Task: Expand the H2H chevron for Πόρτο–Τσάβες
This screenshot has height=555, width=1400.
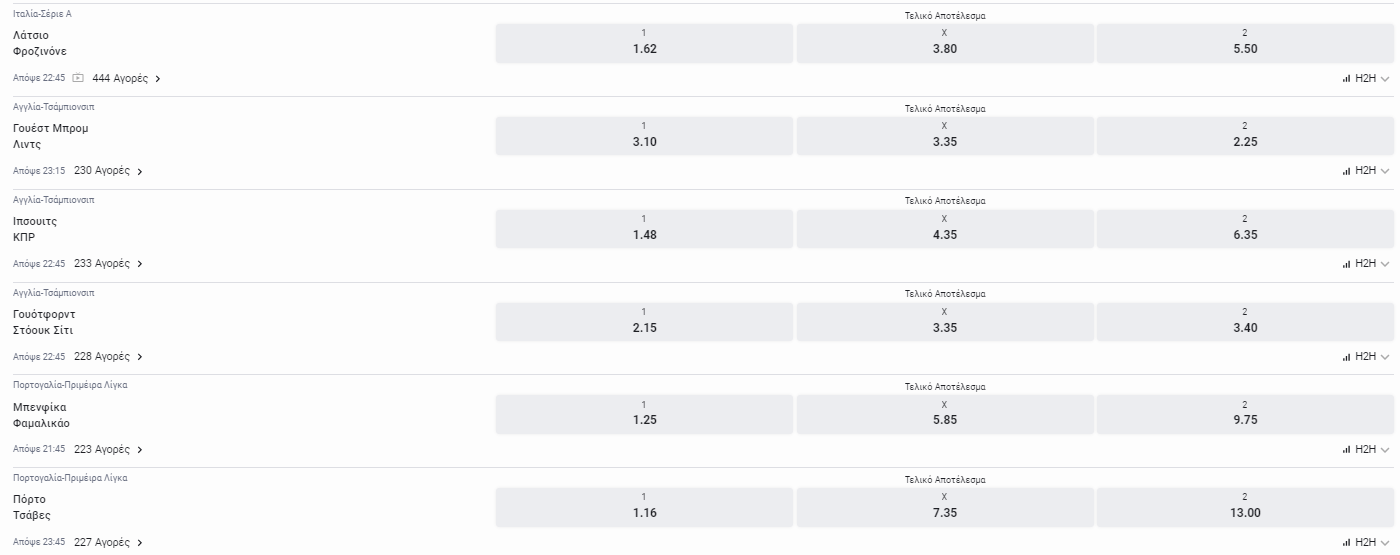Action: pyautogui.click(x=1385, y=543)
